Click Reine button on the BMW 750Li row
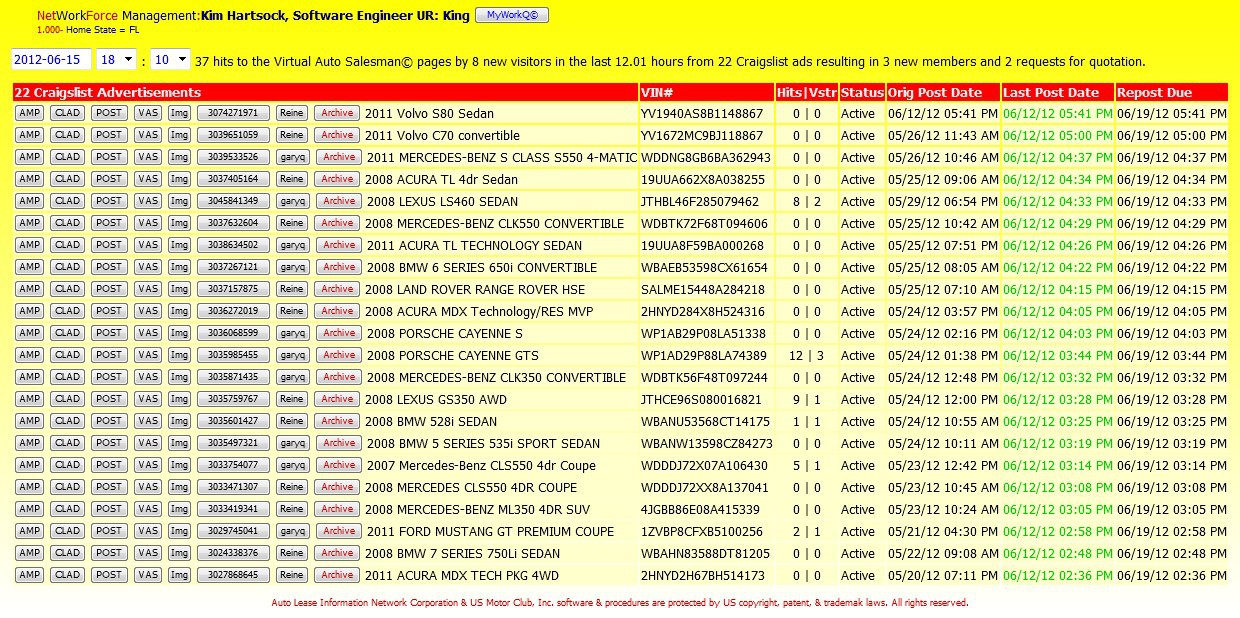 click(291, 553)
